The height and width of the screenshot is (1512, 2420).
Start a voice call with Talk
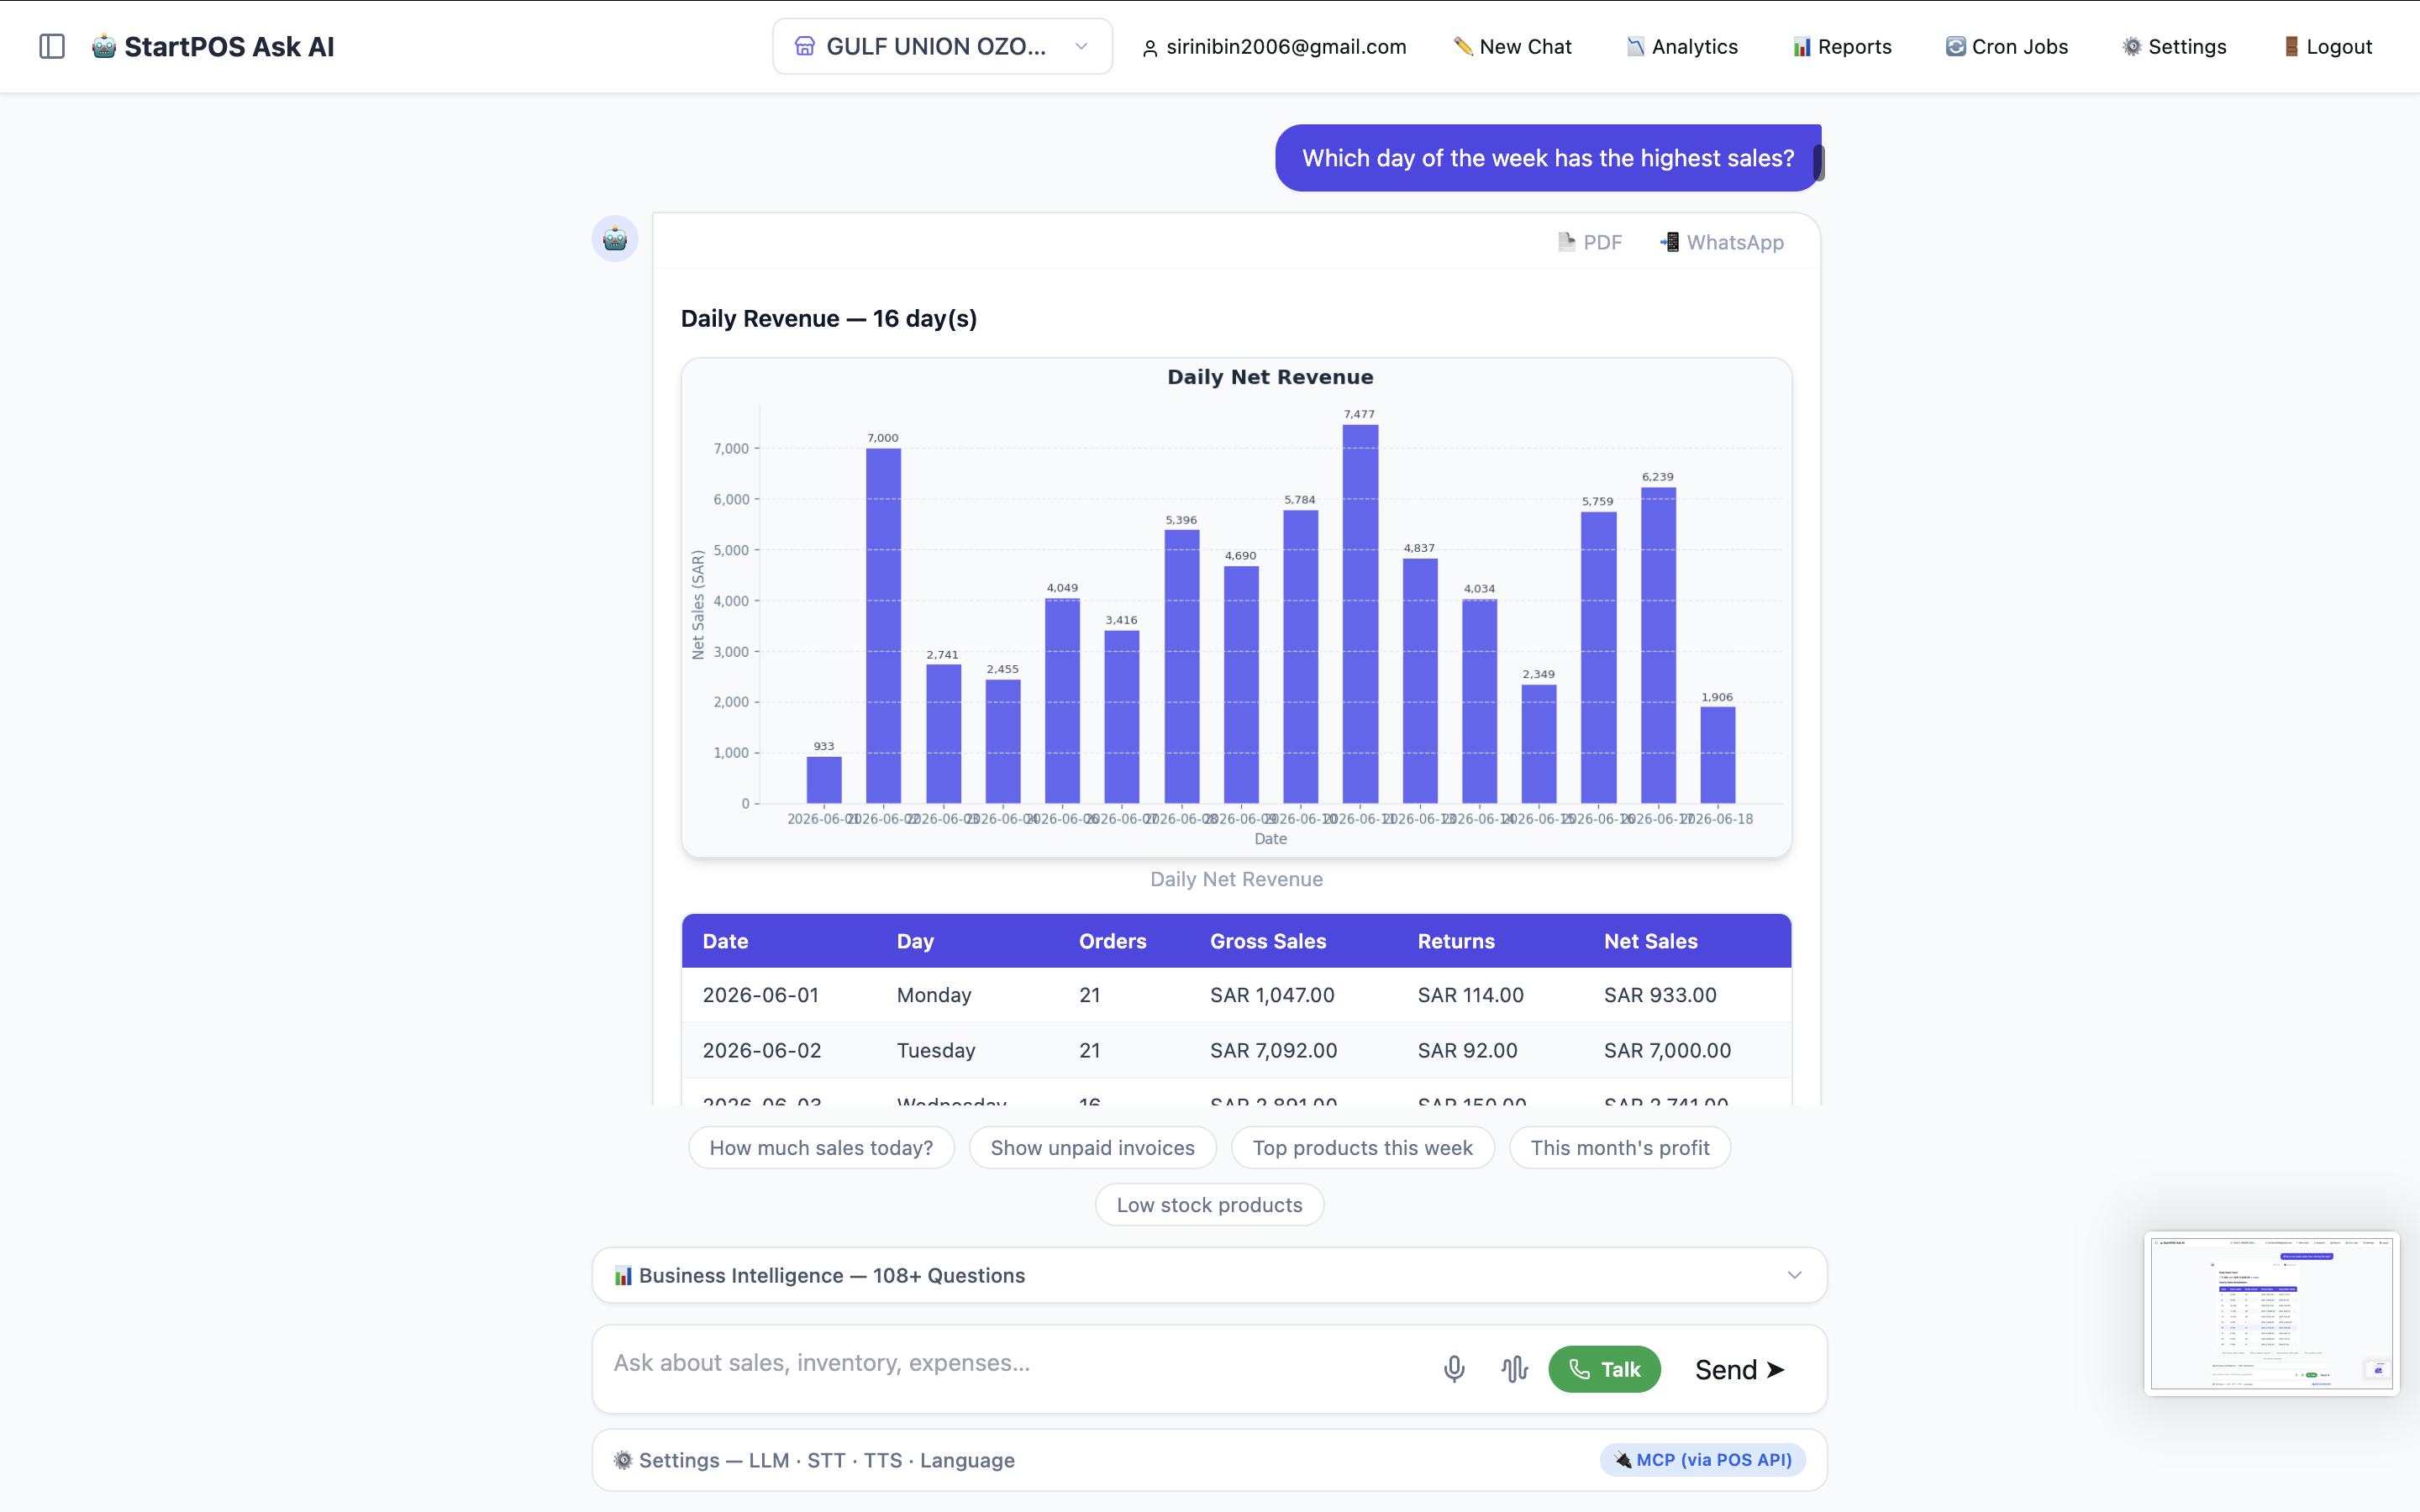coord(1604,1369)
